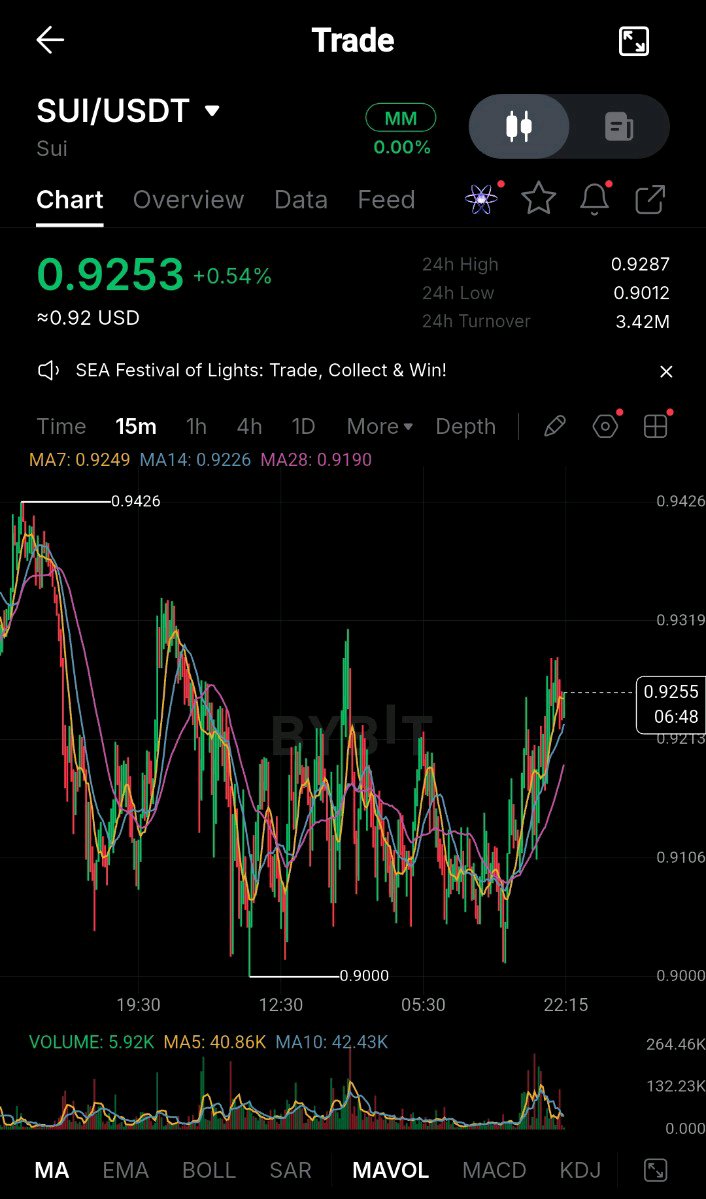Expand the More intervals dropdown
The width and height of the screenshot is (706, 1199).
(379, 427)
